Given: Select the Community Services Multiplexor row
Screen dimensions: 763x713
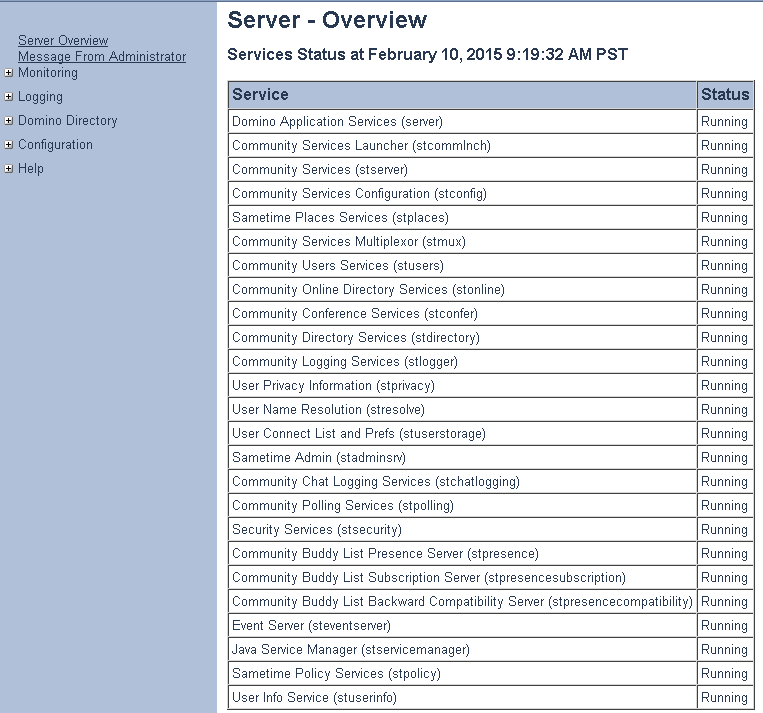Looking at the screenshot, I should [348, 242].
